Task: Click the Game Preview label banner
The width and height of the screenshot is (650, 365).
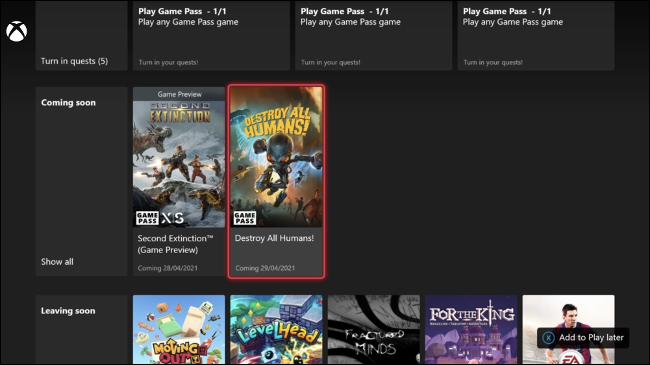Action: tap(179, 94)
